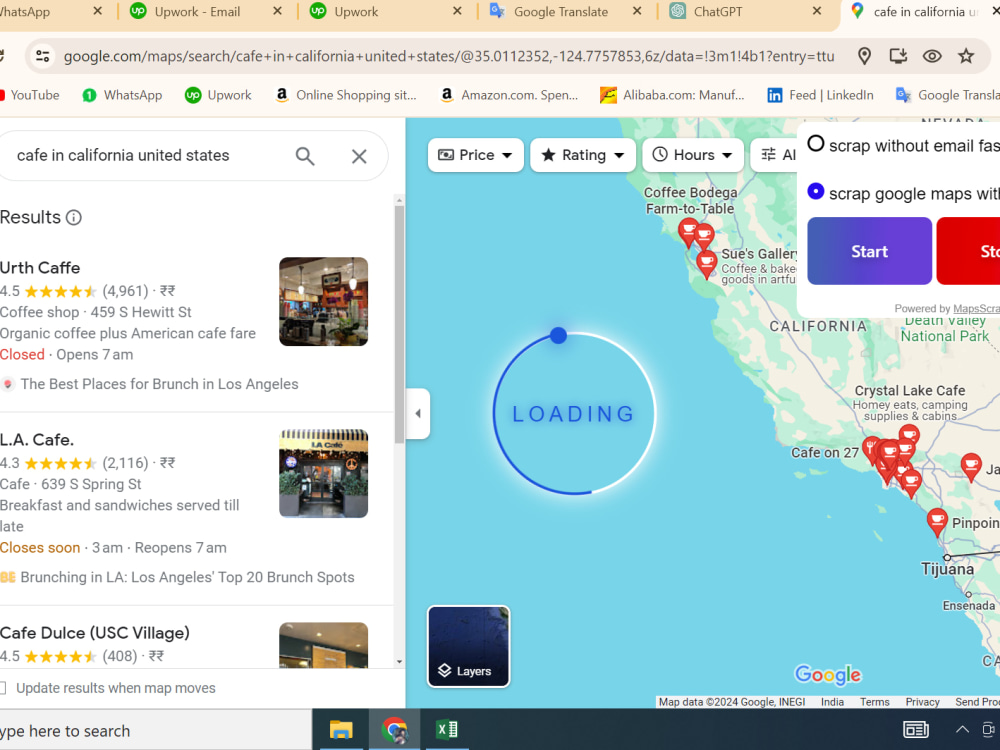This screenshot has height=750, width=1000.
Task: Click Brunching in LA Top 20 link
Action: [x=188, y=578]
